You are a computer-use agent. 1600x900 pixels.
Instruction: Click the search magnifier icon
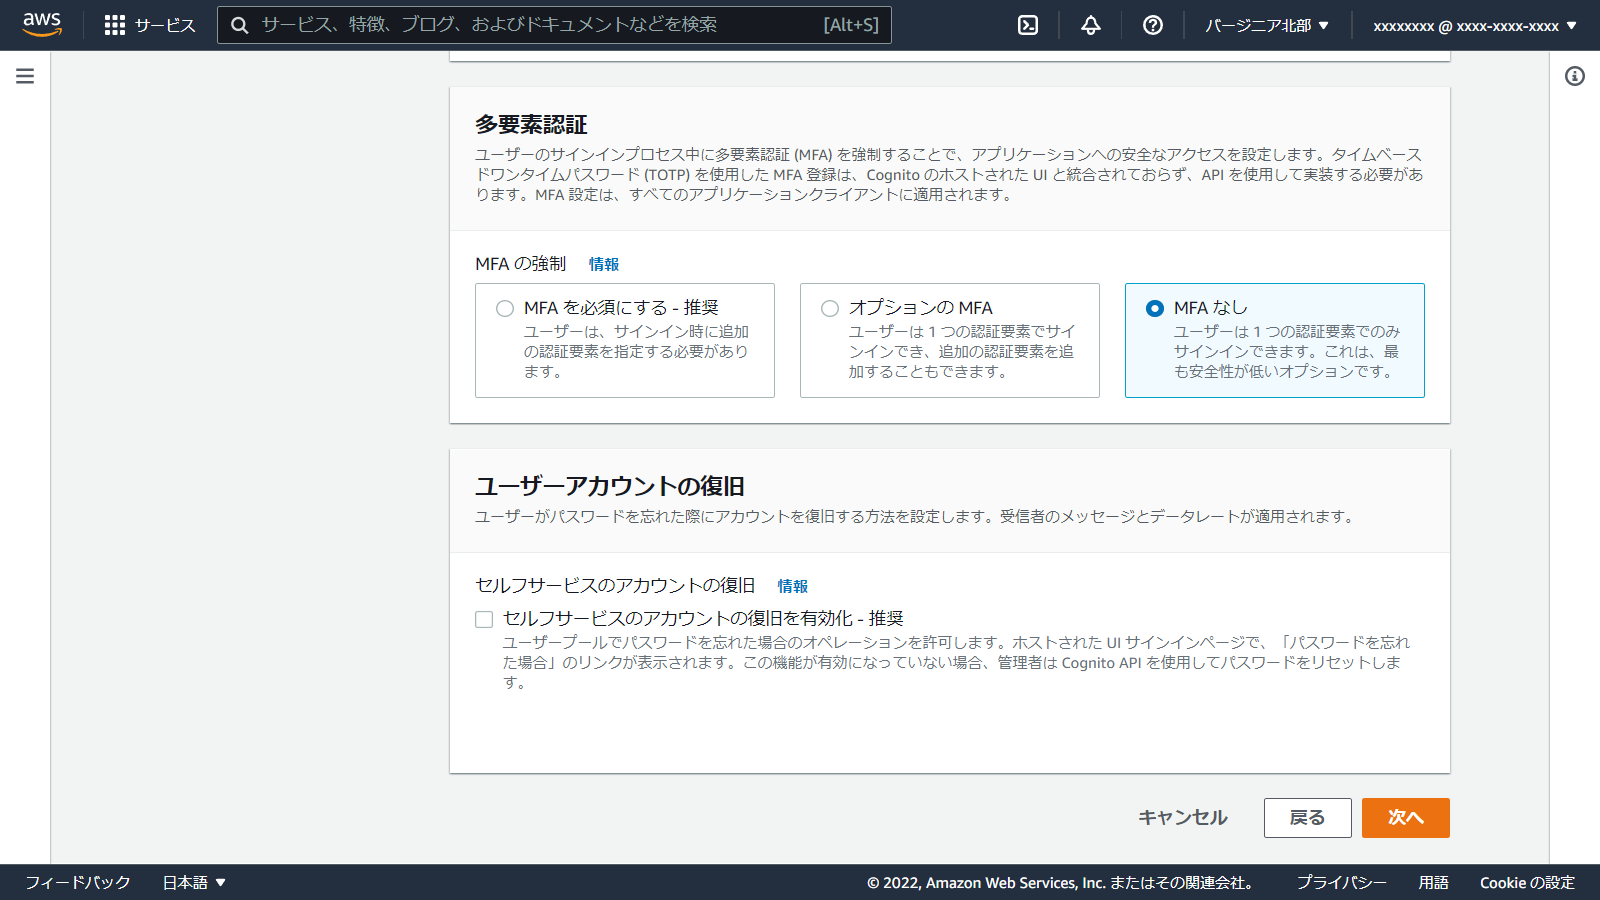tap(239, 24)
